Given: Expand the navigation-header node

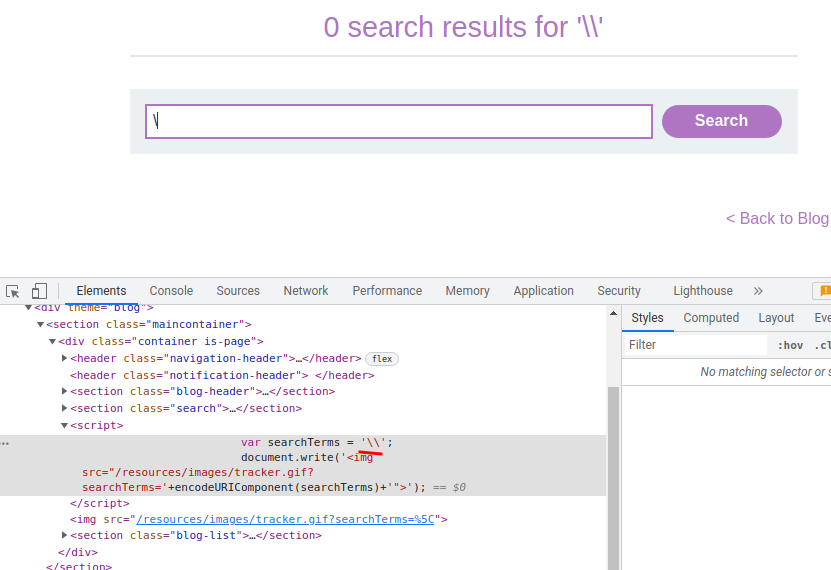Looking at the screenshot, I should pos(64,358).
